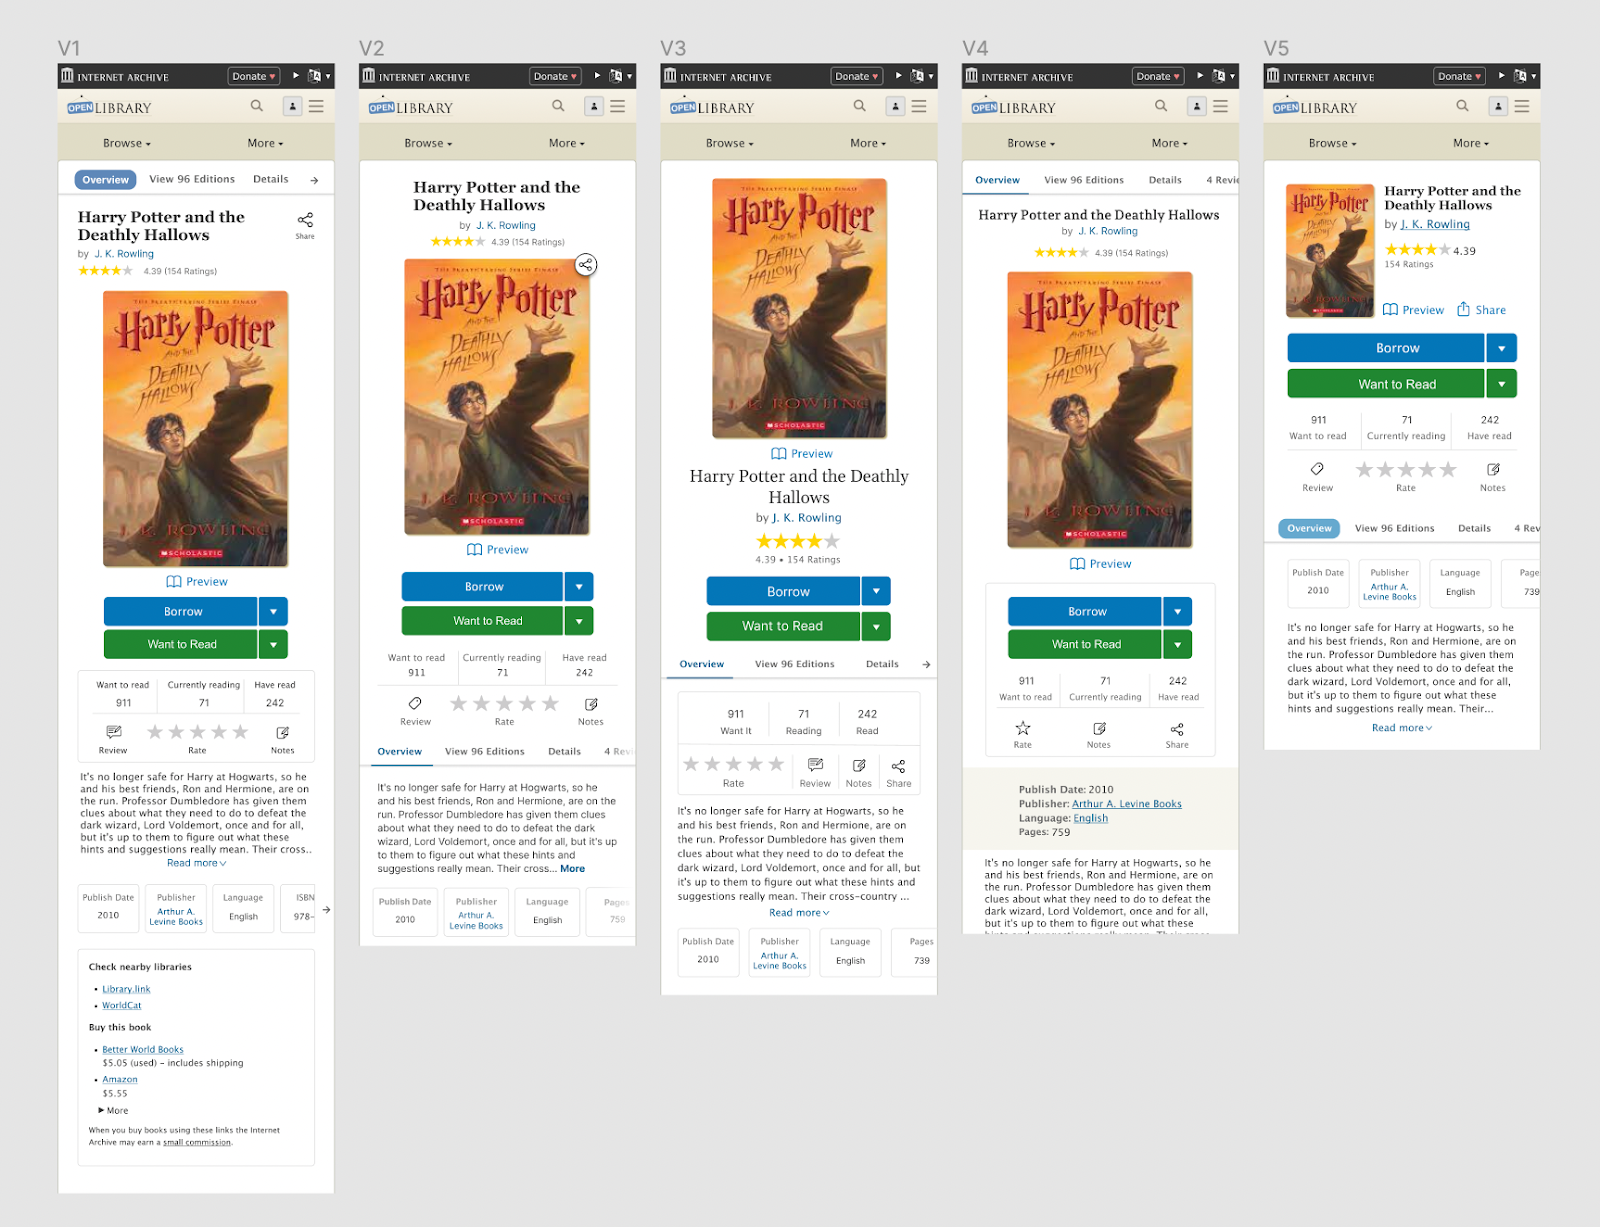
Task: Open the Library.link link in V1
Action: [126, 989]
